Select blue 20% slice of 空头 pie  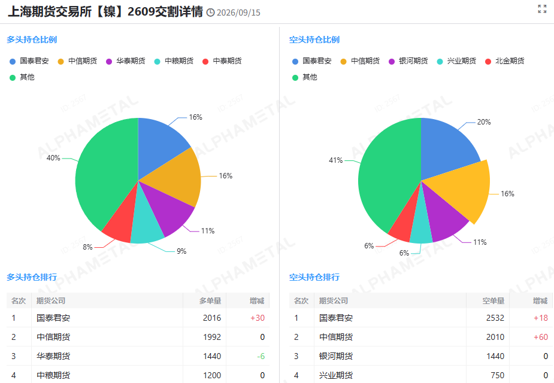pyautogui.click(x=445, y=150)
